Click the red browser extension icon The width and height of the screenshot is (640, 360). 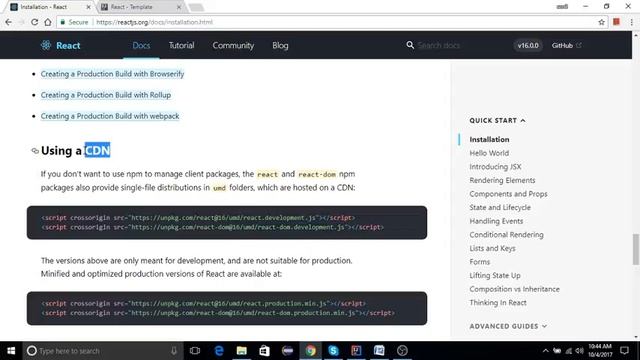pos(616,22)
